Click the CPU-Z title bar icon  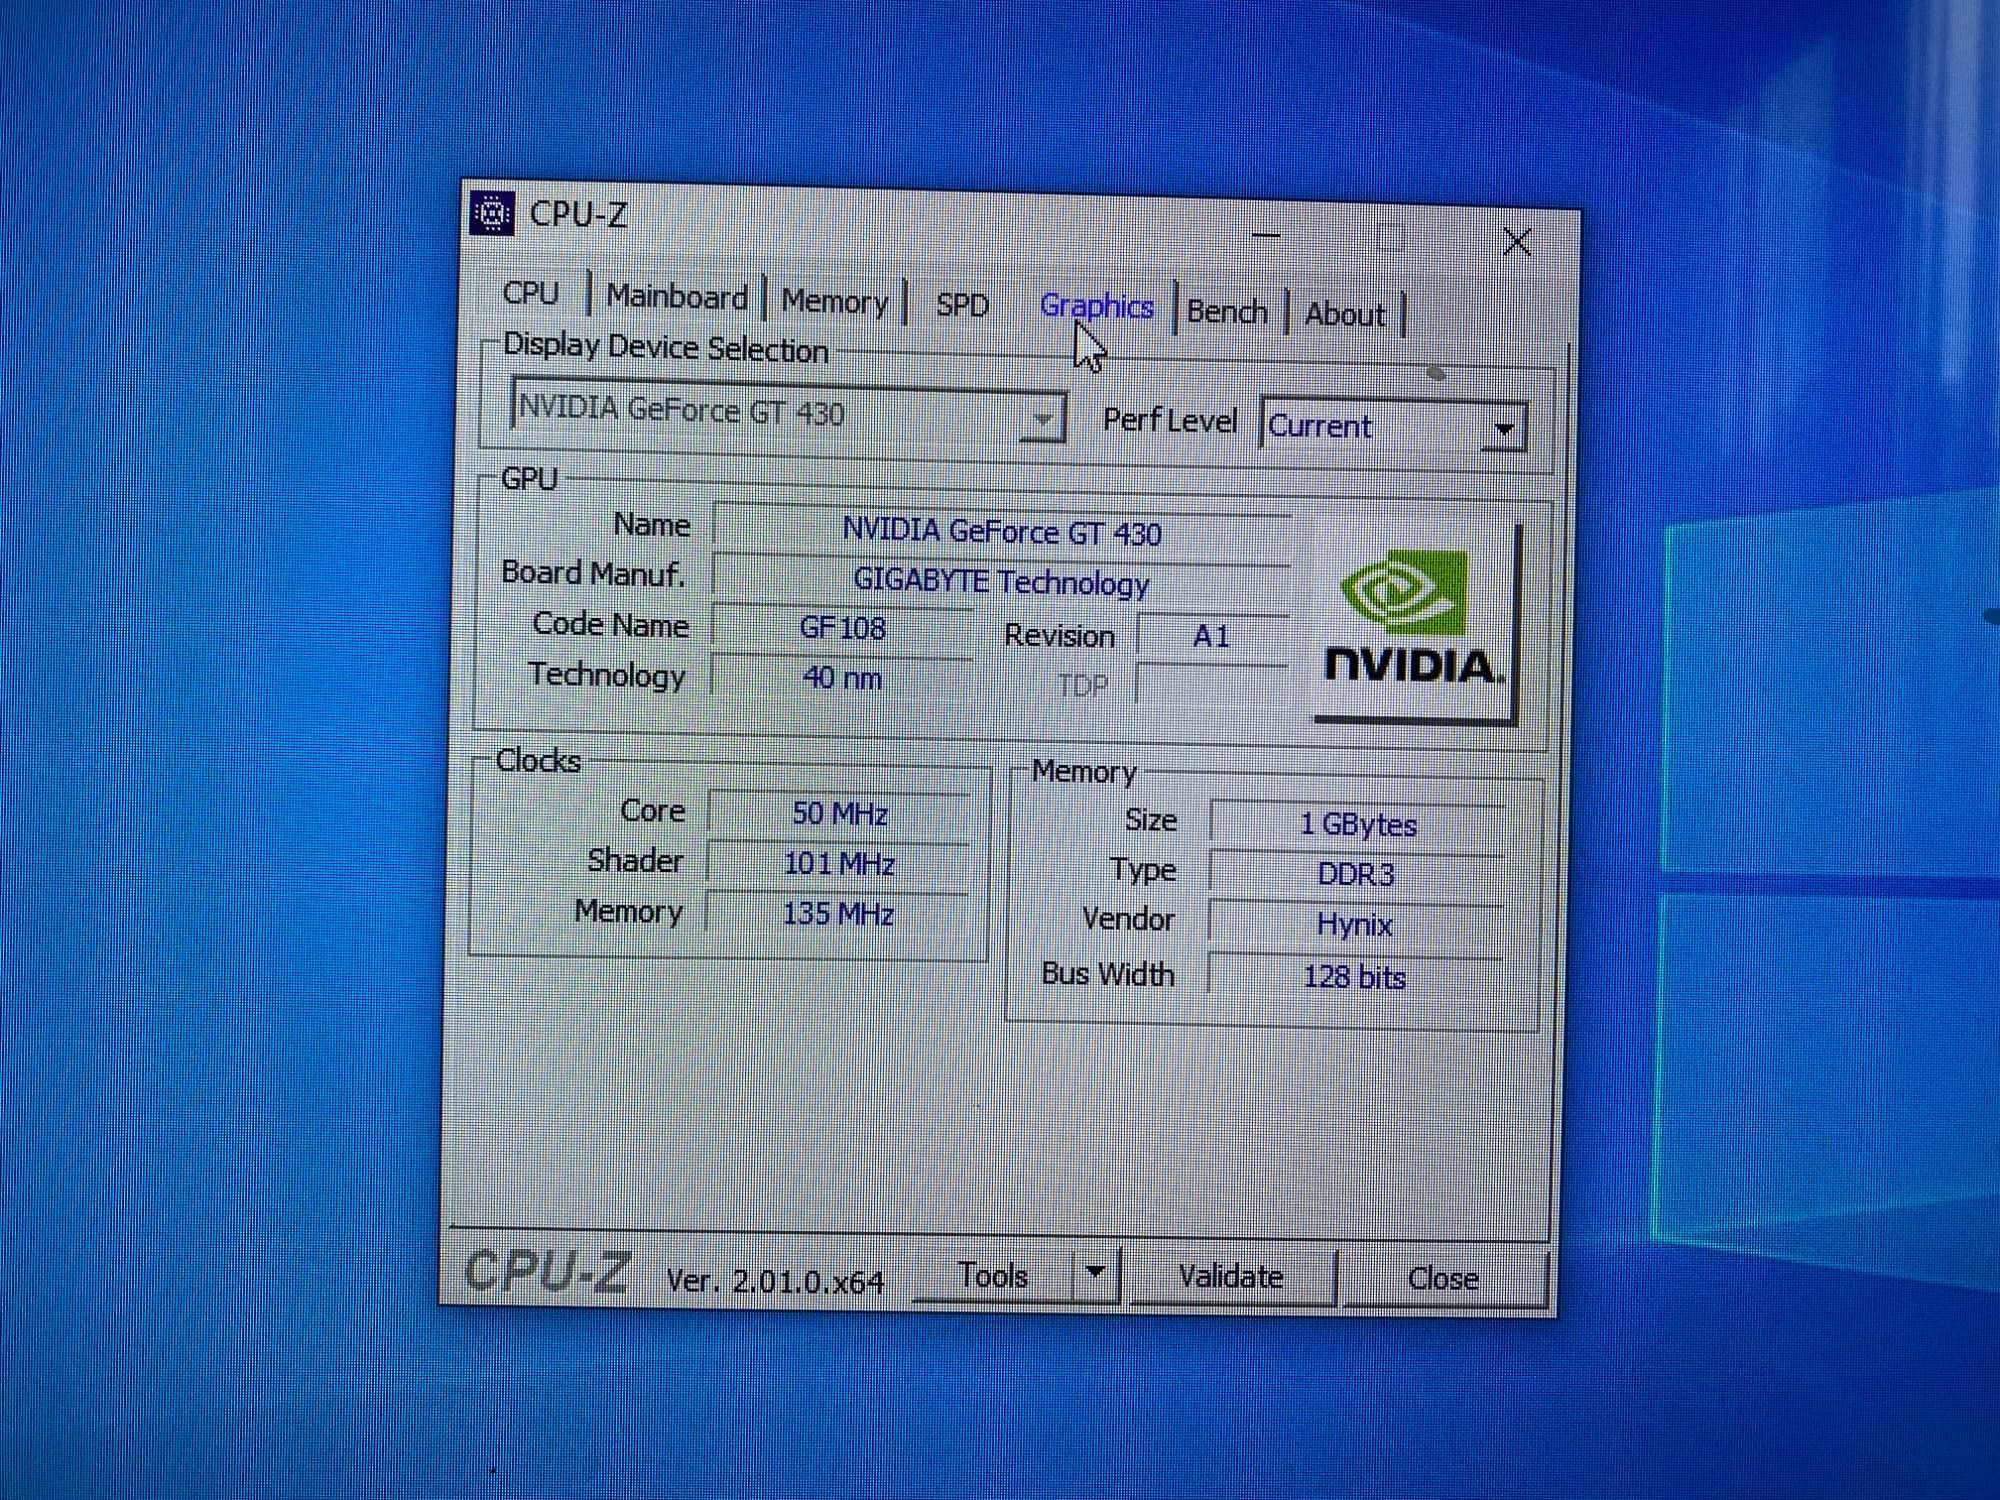(x=492, y=213)
